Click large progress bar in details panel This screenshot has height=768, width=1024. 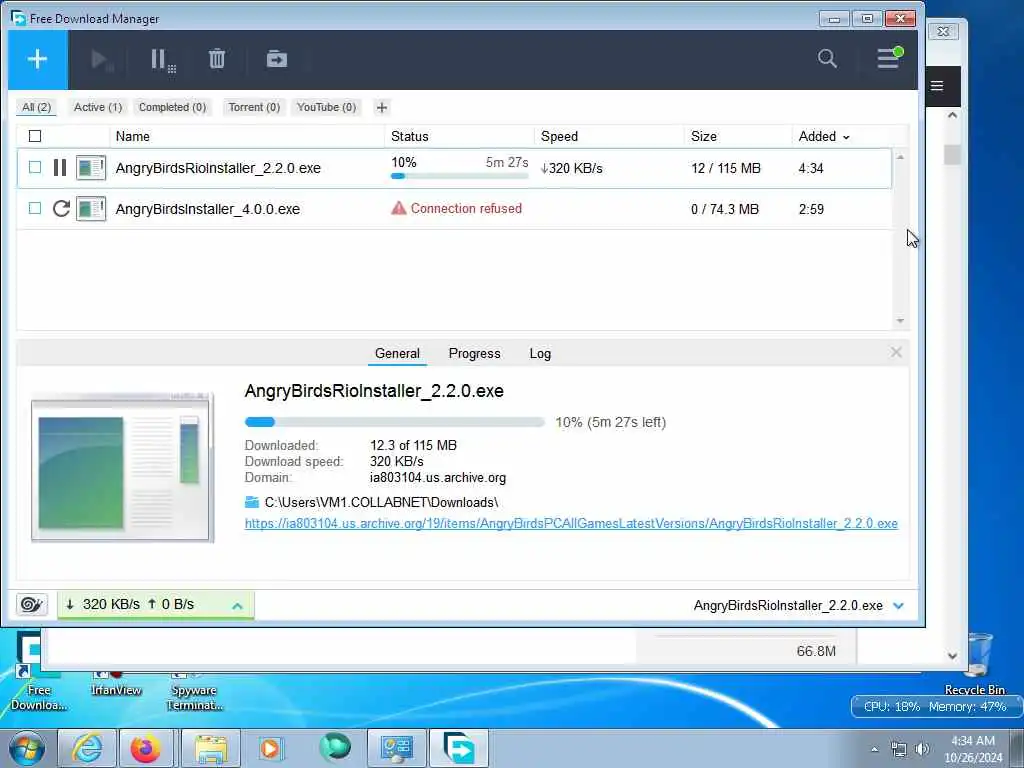click(x=394, y=422)
